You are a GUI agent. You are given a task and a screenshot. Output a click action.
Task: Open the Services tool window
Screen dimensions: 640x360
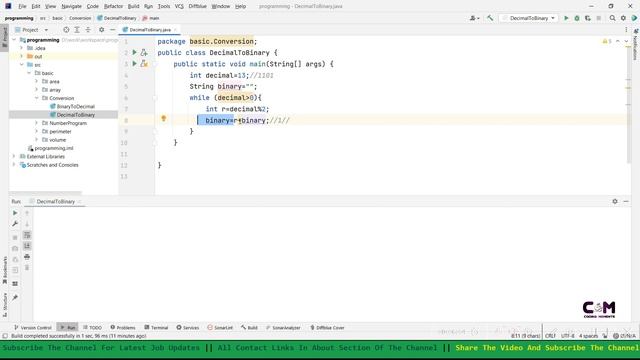click(x=188, y=327)
